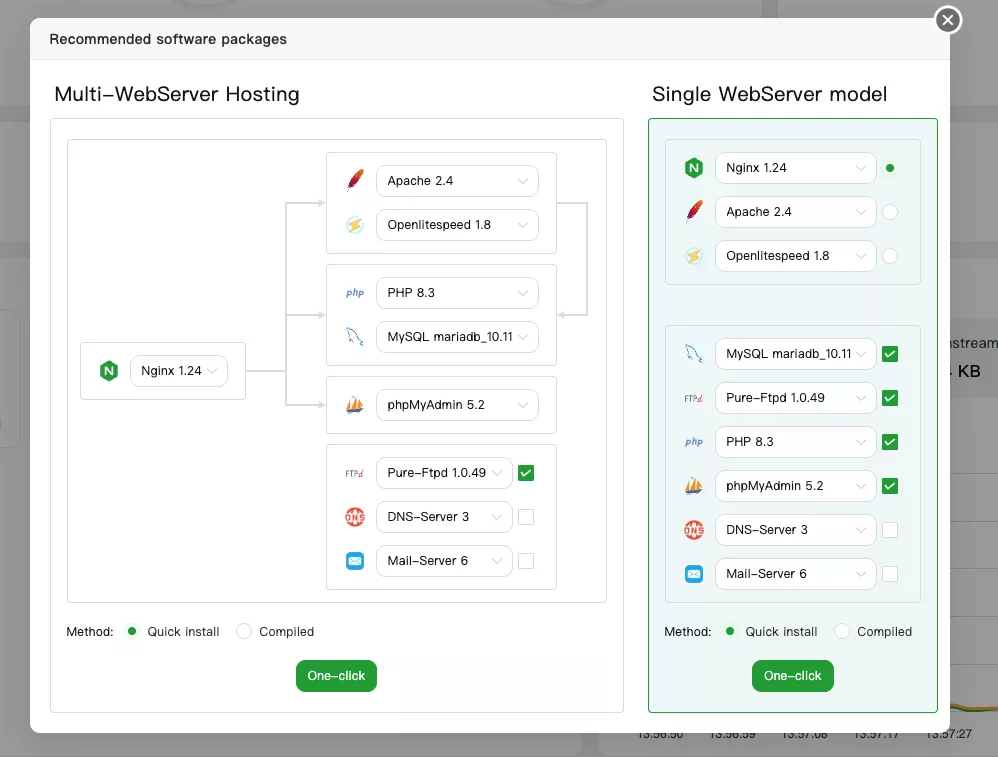Click the MySQL dolphin icon in Single WebServer panel
Image resolution: width=998 pixels, height=757 pixels.
(693, 354)
